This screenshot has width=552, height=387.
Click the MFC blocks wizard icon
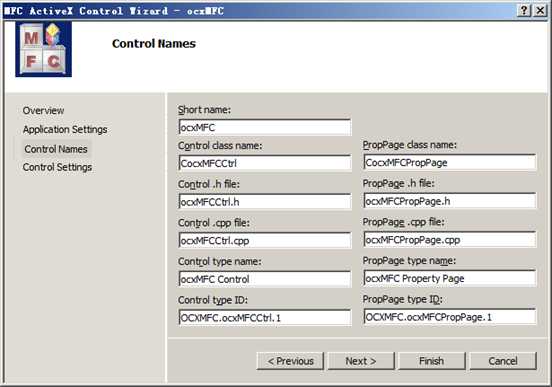tap(43, 49)
